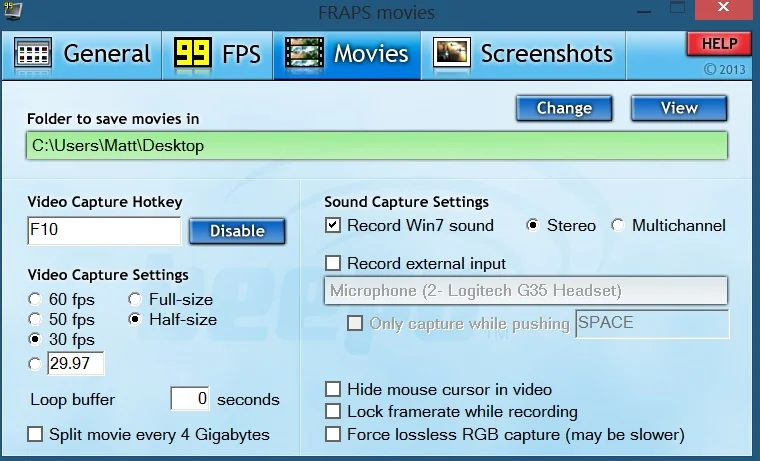
Task: Click View to open movies folder
Action: click(679, 108)
